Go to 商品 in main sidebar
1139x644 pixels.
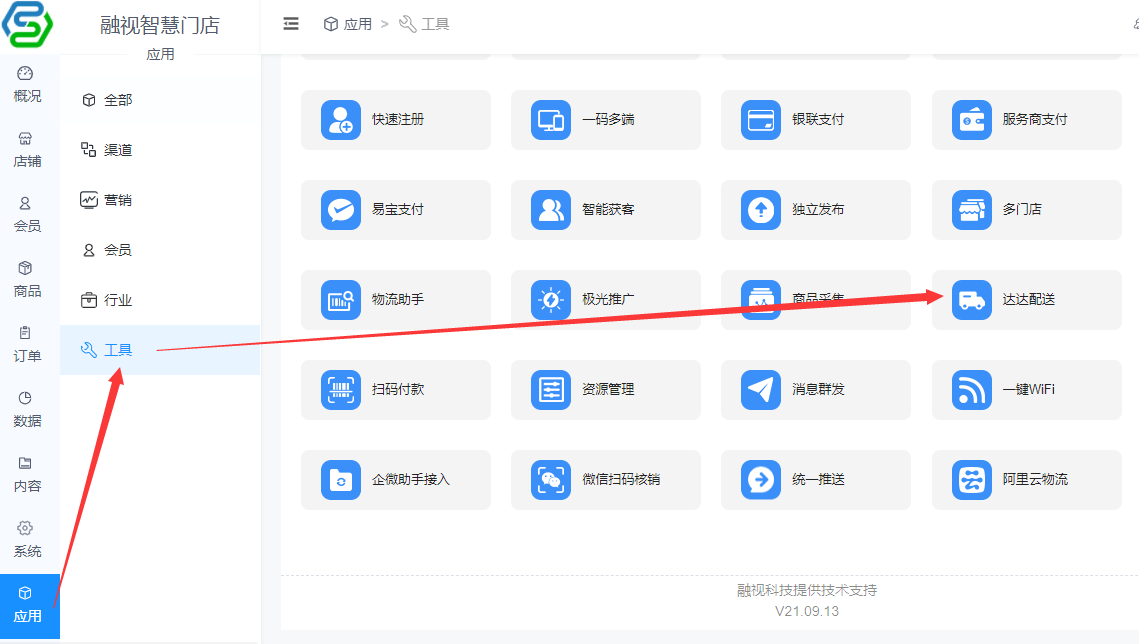coord(27,280)
